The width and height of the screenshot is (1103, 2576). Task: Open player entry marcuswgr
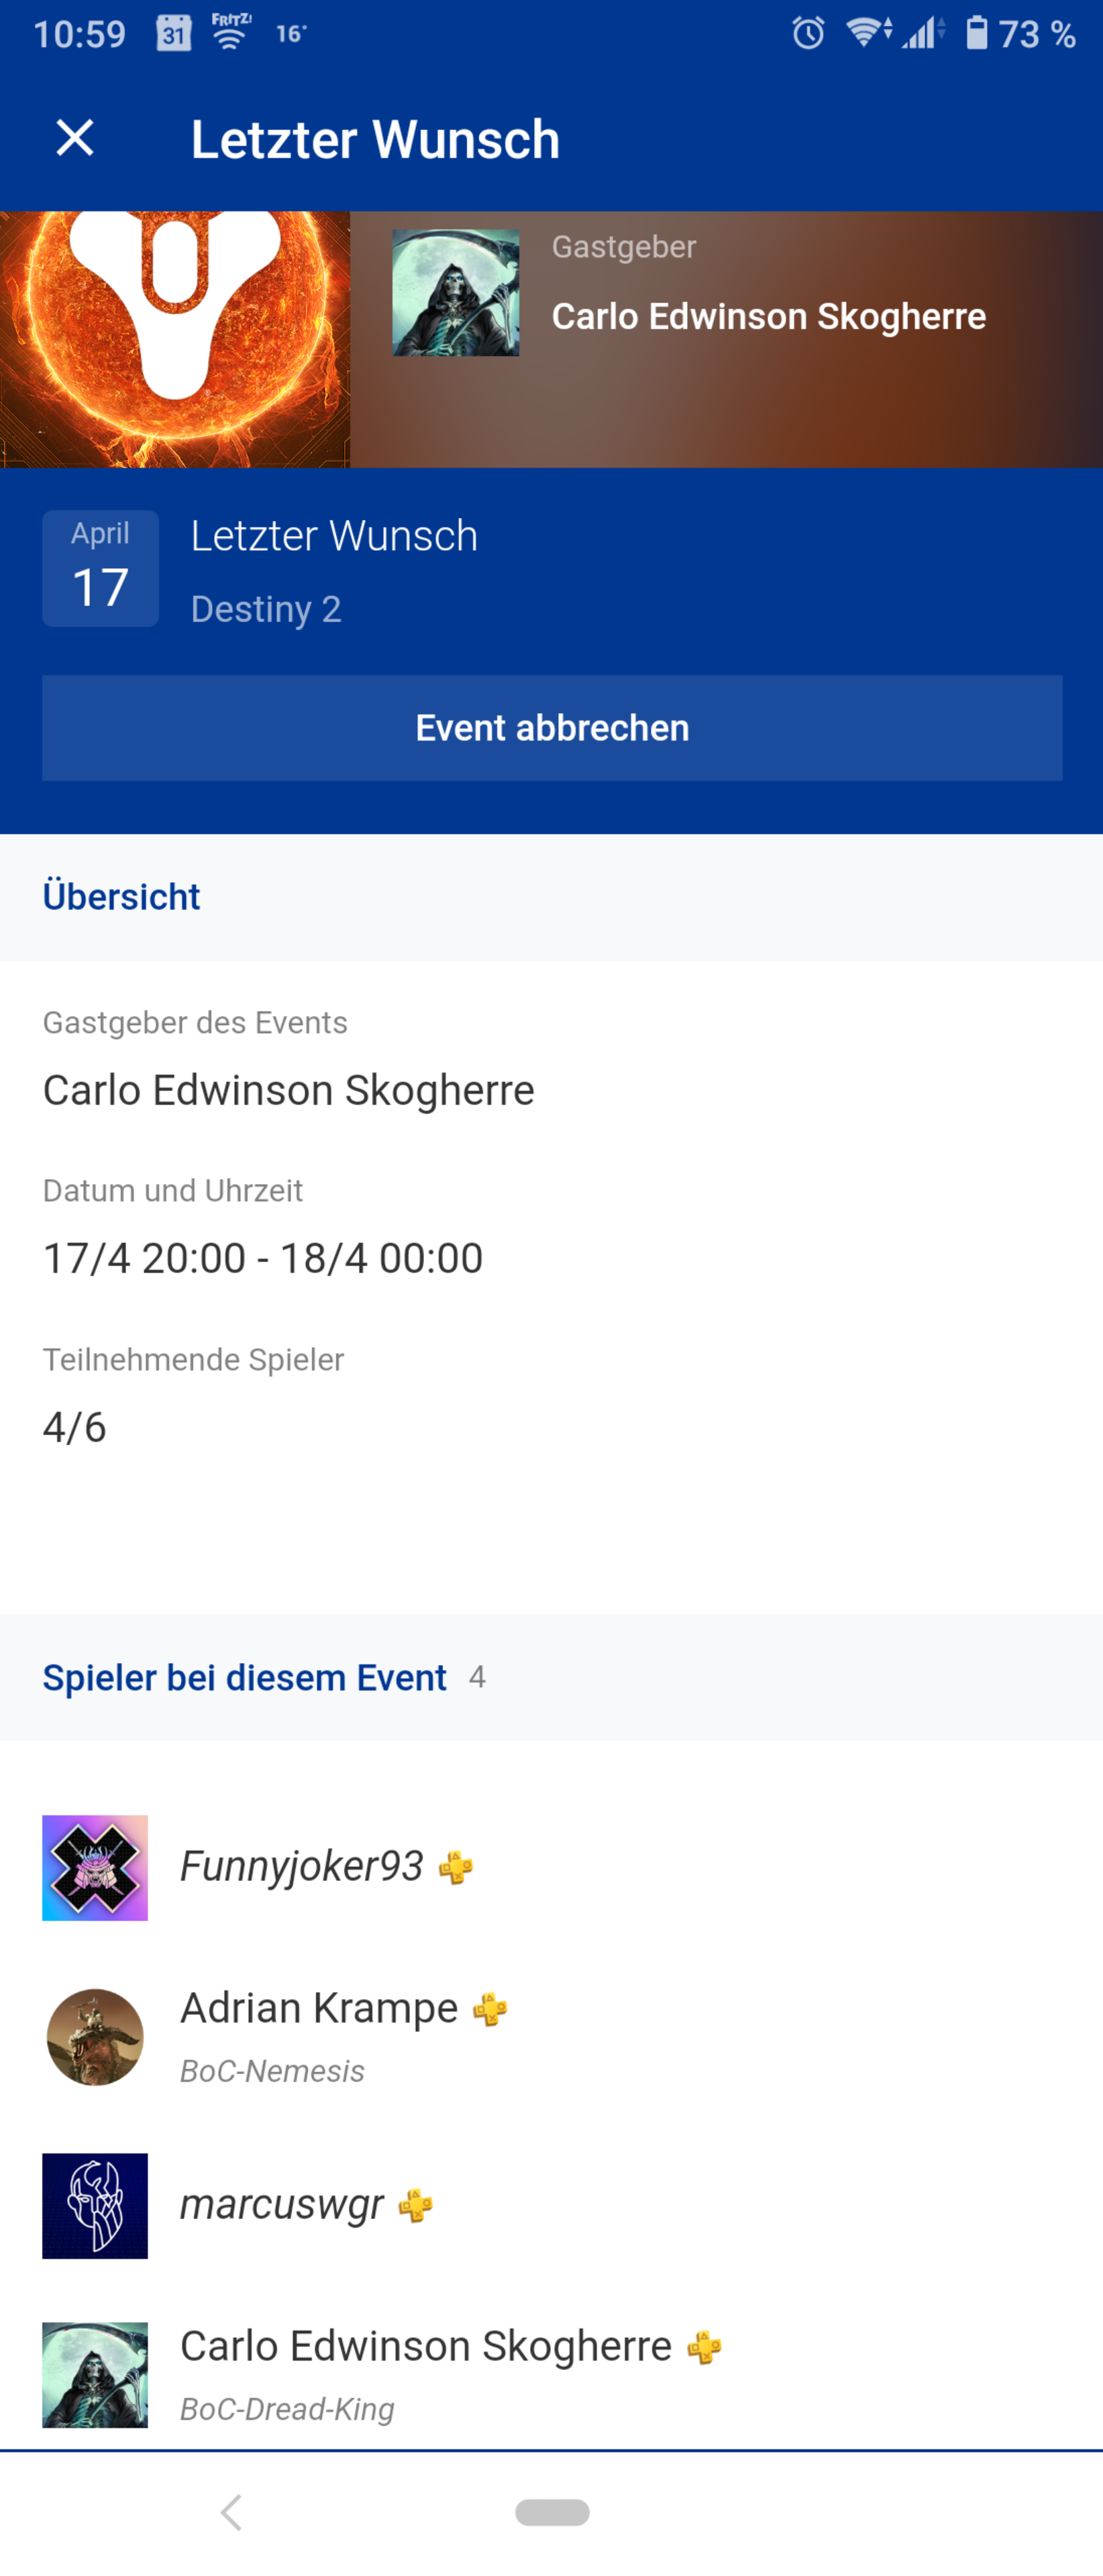pyautogui.click(x=281, y=2205)
